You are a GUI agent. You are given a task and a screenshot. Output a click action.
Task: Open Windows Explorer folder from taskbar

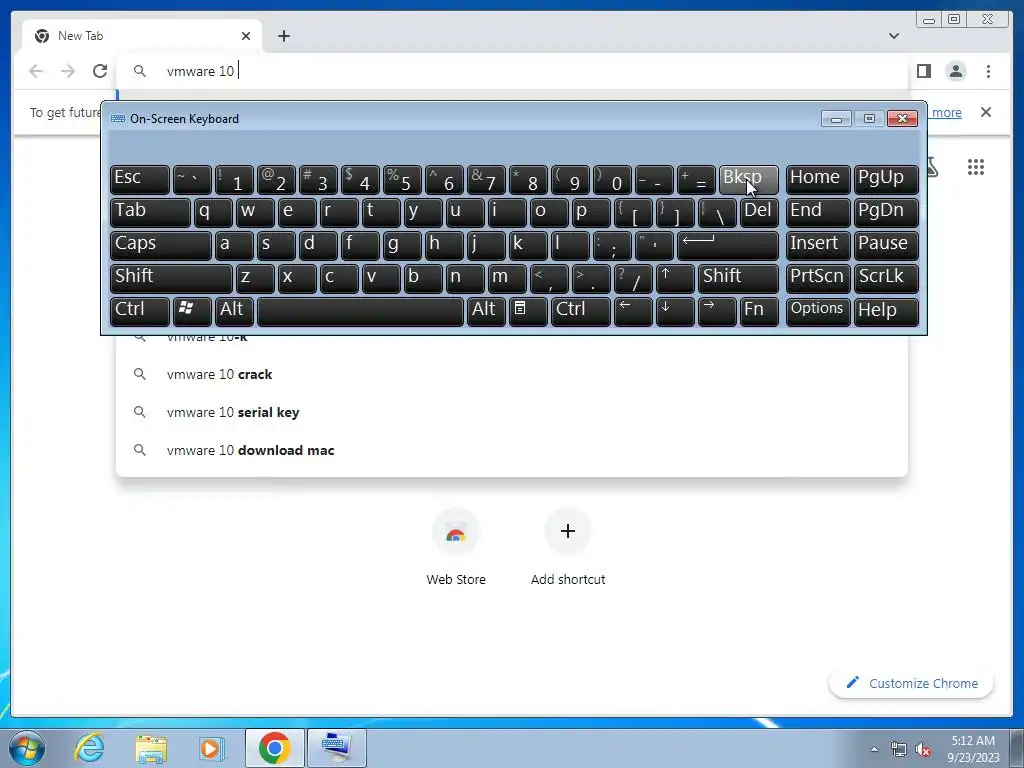point(151,748)
